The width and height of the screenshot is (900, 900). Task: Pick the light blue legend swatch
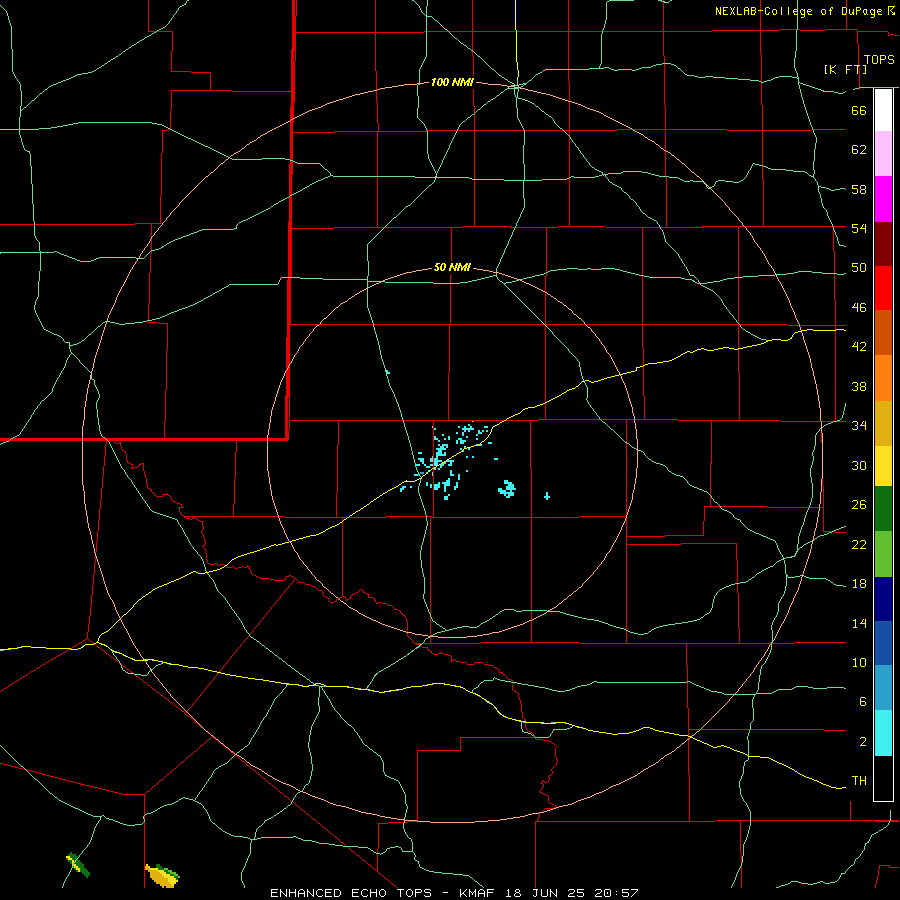[883, 688]
